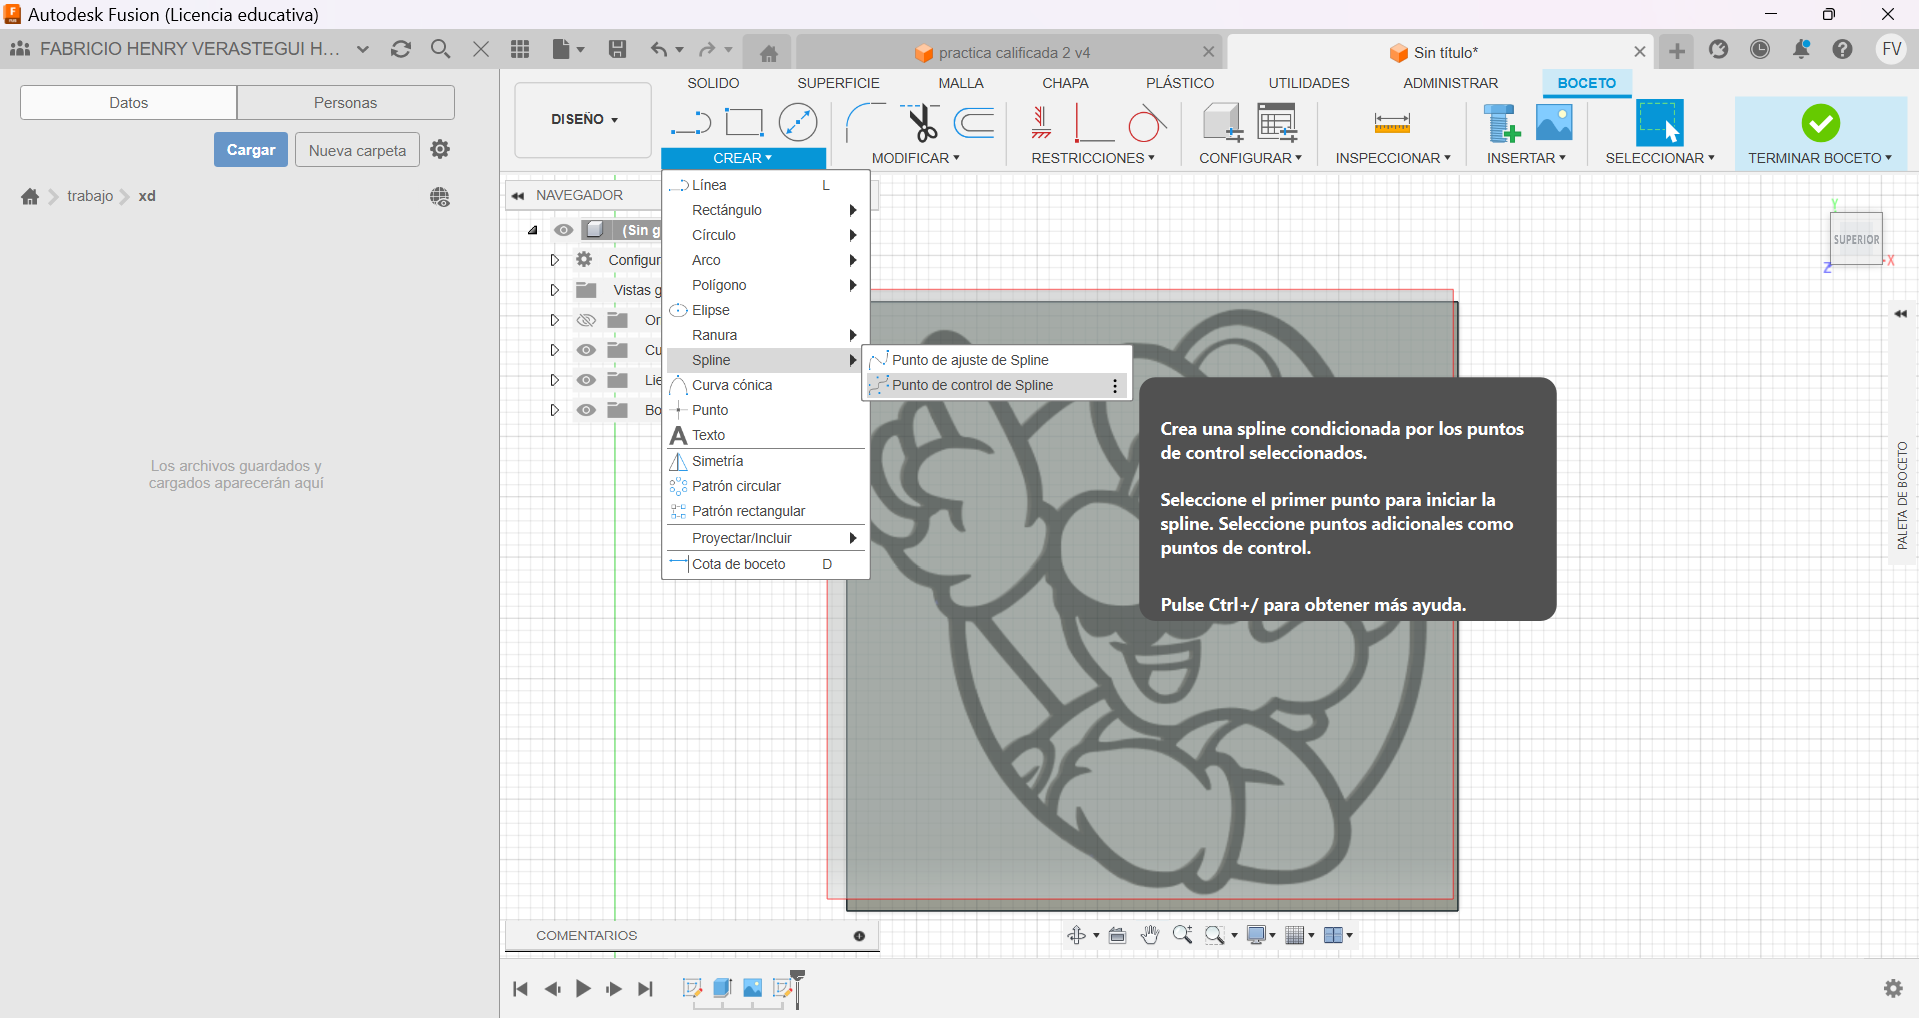Select the Fillet tool icon
Screen dimensions: 1919x1018
[x=865, y=123]
